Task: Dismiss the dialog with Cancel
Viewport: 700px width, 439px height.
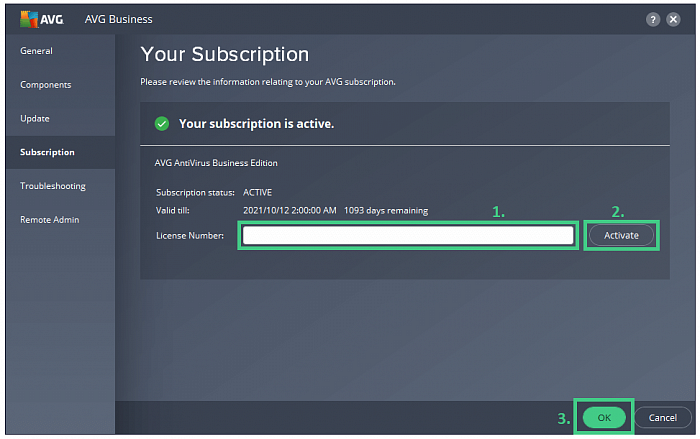Action: (662, 417)
